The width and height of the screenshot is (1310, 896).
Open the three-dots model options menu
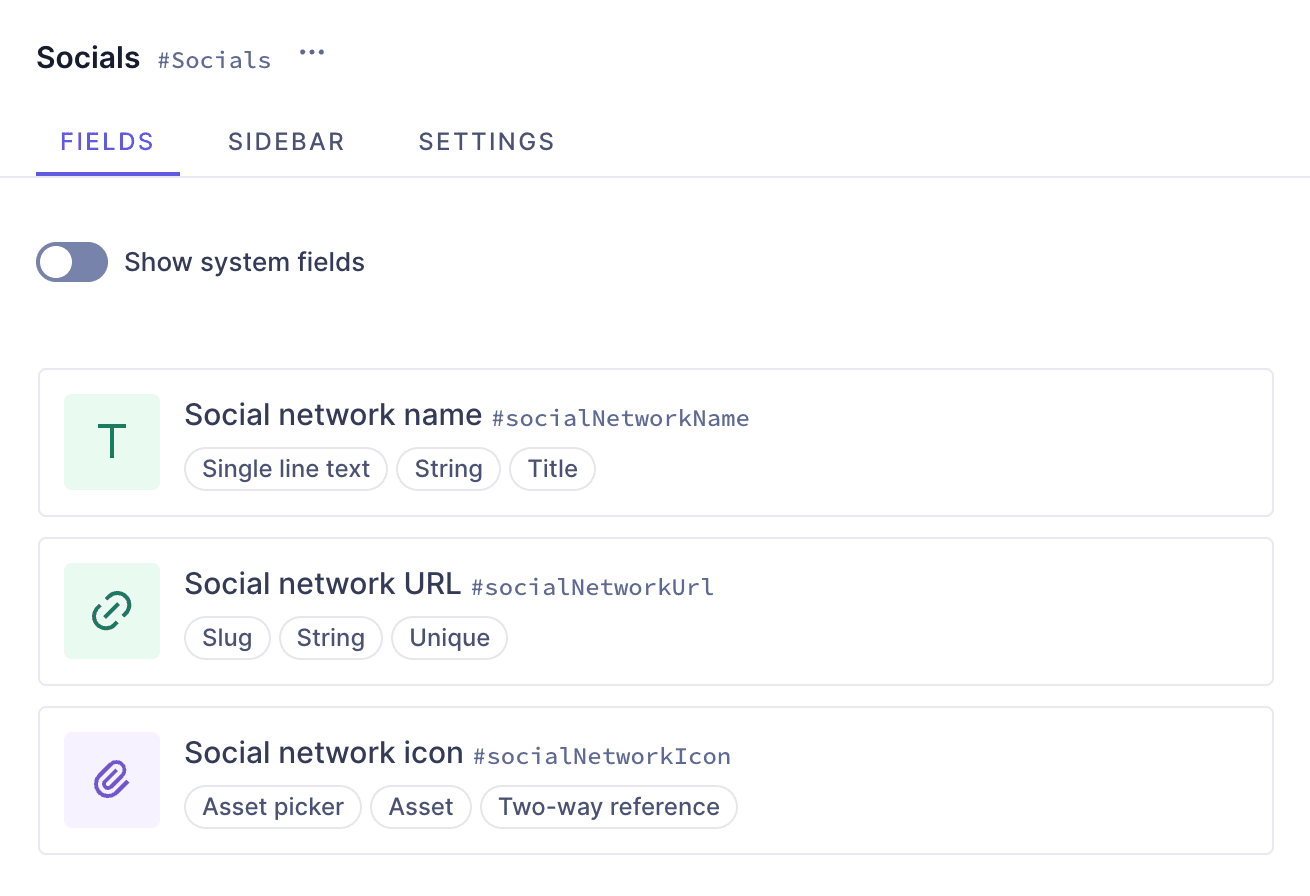tap(312, 54)
